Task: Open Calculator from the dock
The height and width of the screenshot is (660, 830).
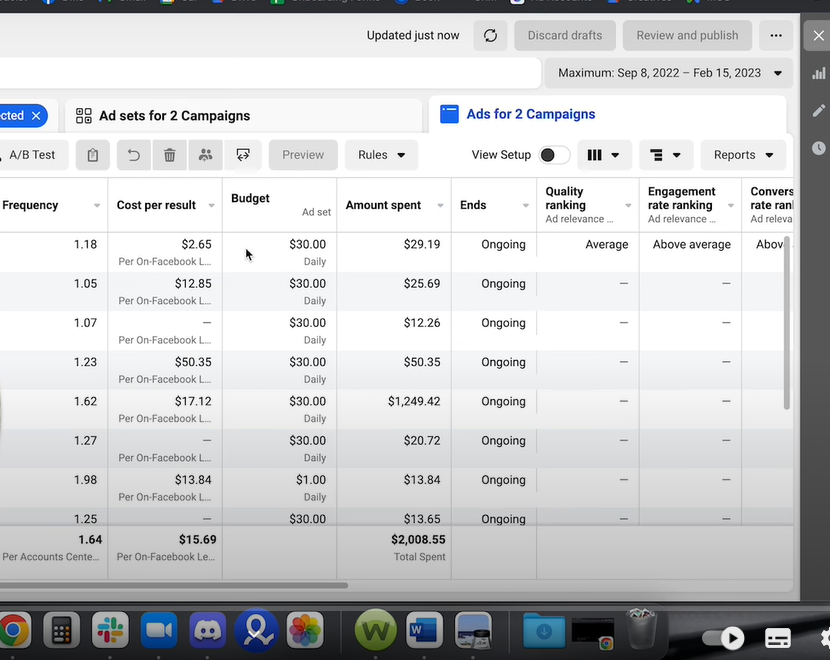Action: 61,630
